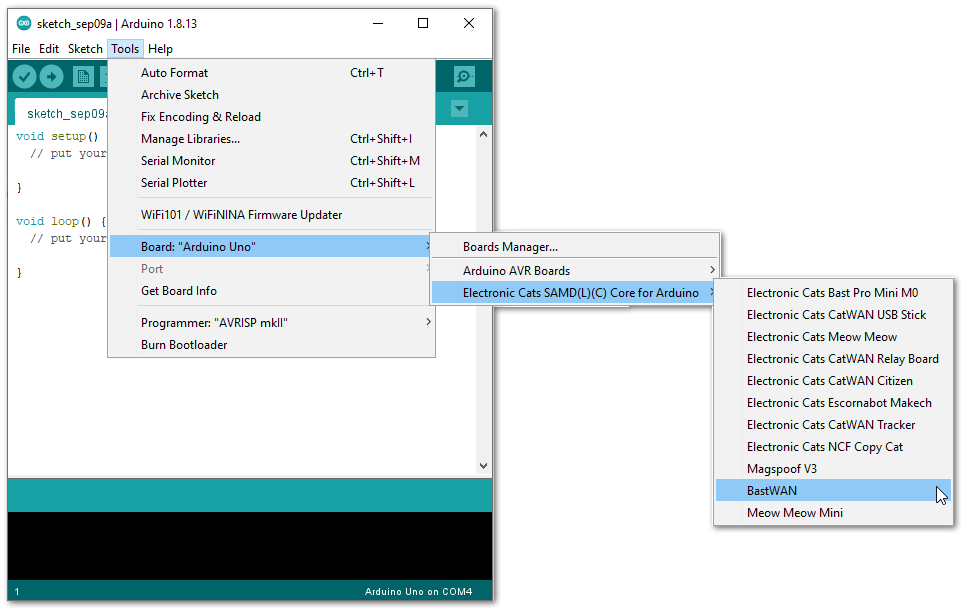Maximize the Arduino window
Image resolution: width=965 pixels, height=613 pixels.
(423, 23)
